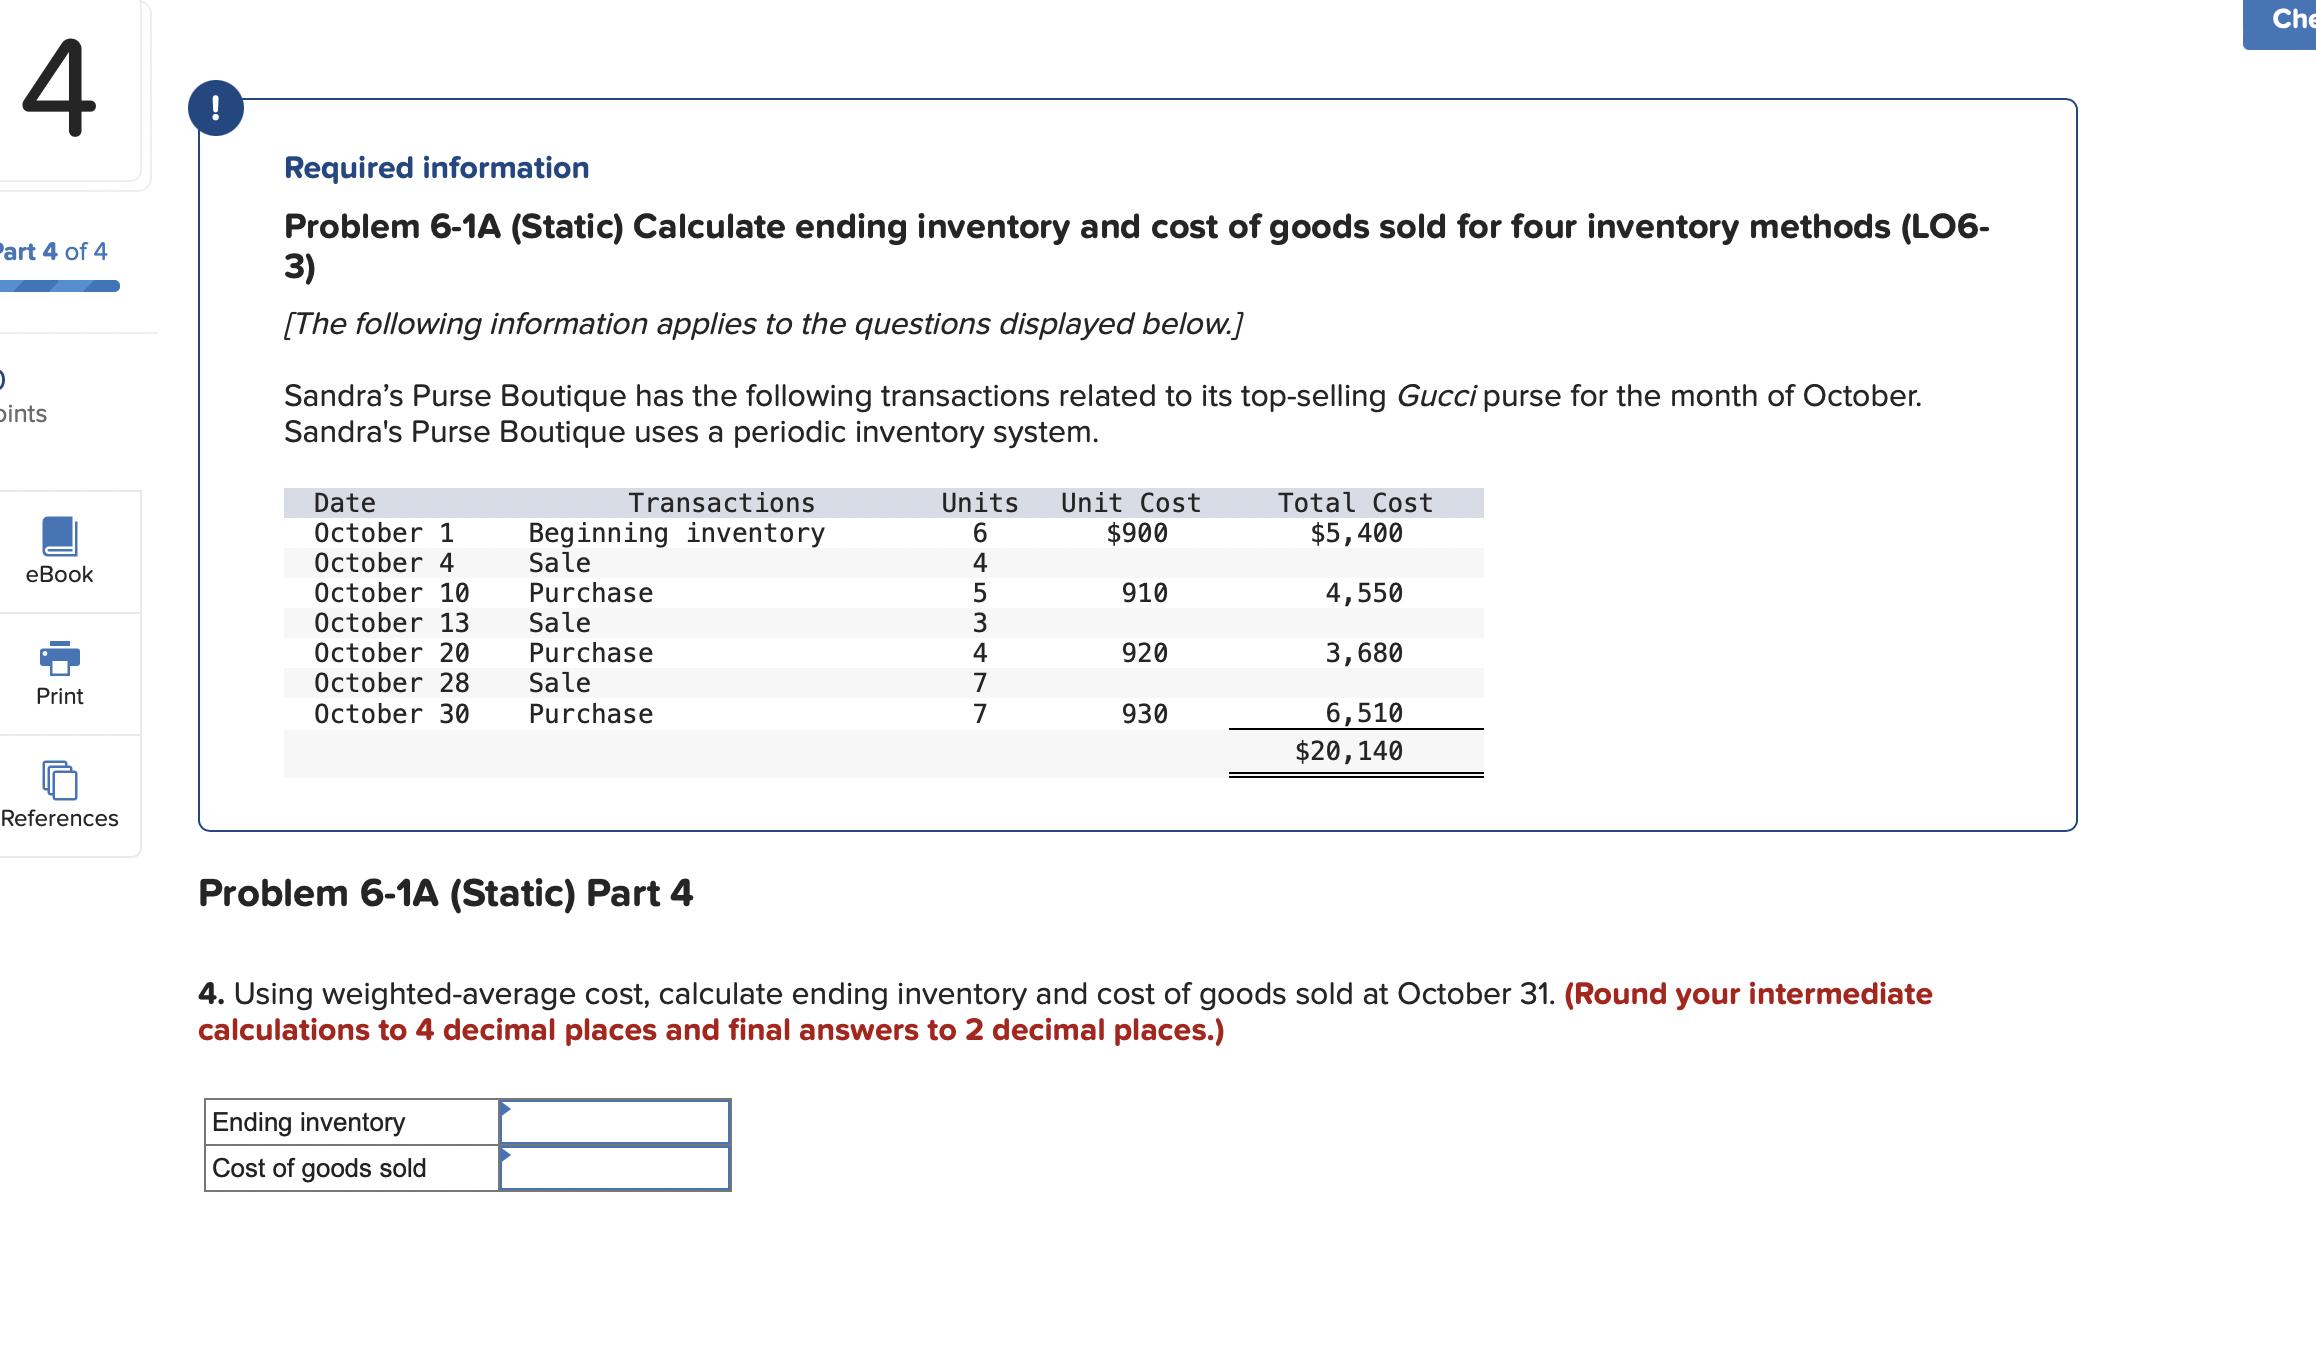Click the Required information link text

436,167
